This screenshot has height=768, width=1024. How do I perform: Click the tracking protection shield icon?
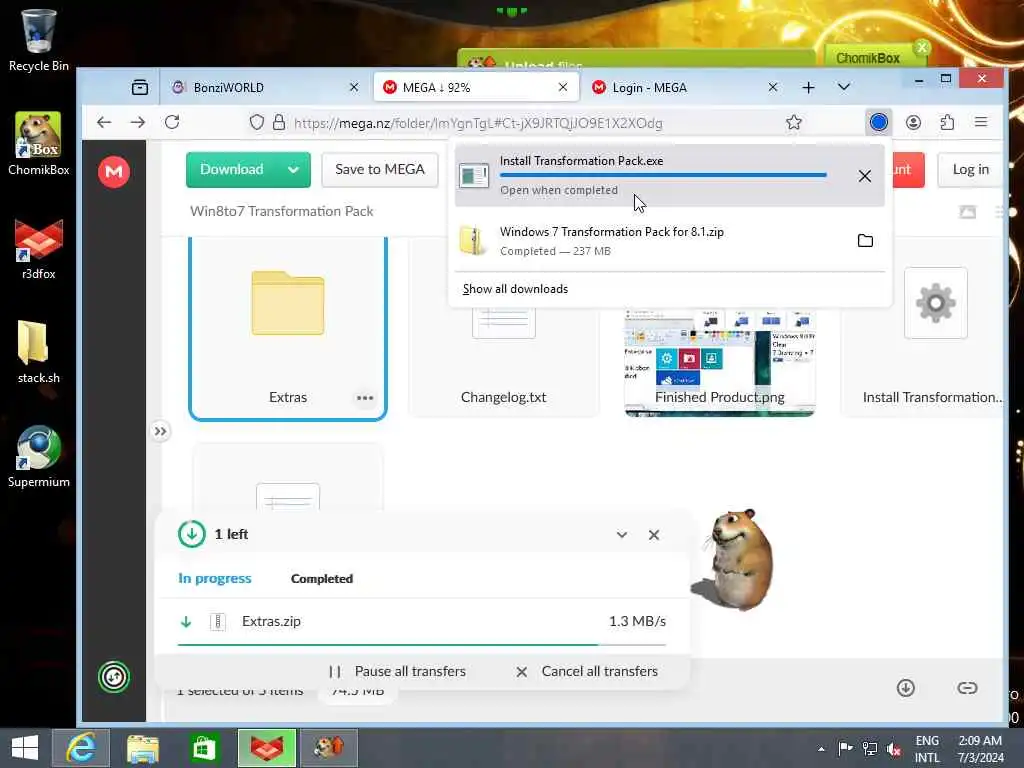tap(257, 122)
